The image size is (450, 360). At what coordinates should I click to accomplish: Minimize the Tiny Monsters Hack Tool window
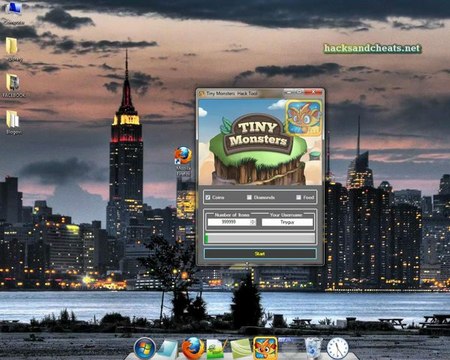pyautogui.click(x=289, y=92)
